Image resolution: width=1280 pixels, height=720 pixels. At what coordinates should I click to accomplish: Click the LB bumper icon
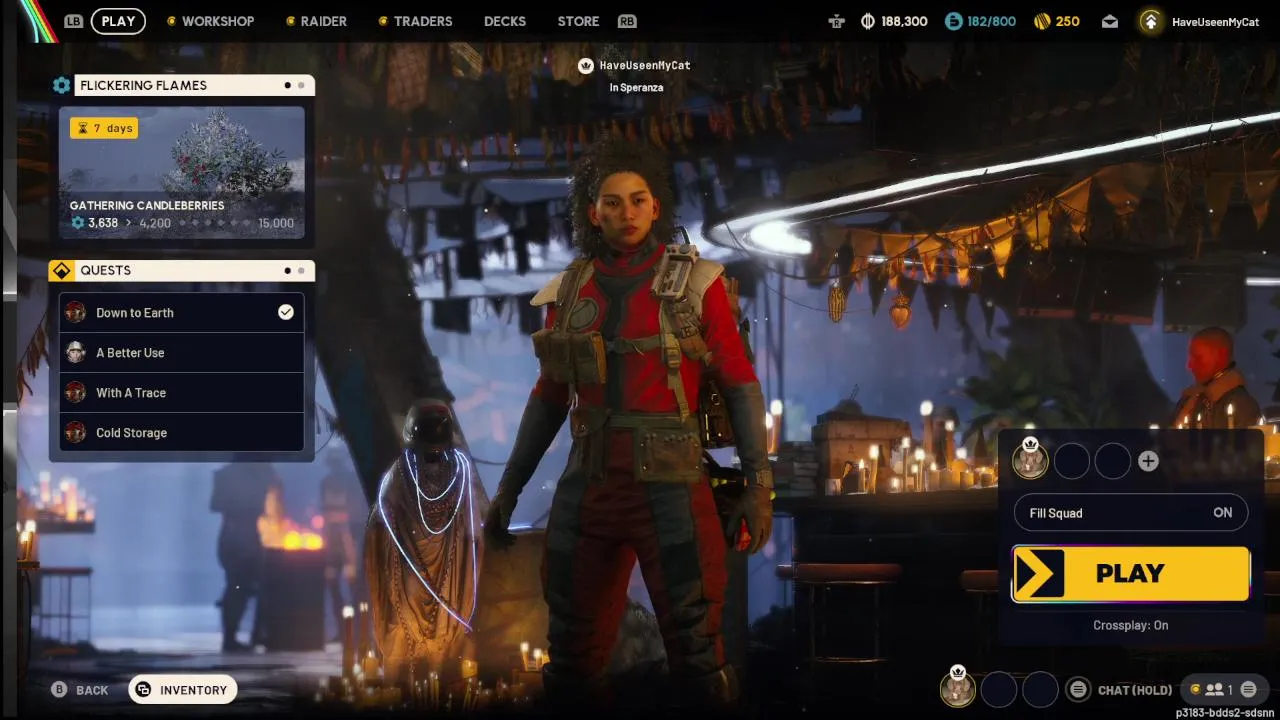(73, 21)
